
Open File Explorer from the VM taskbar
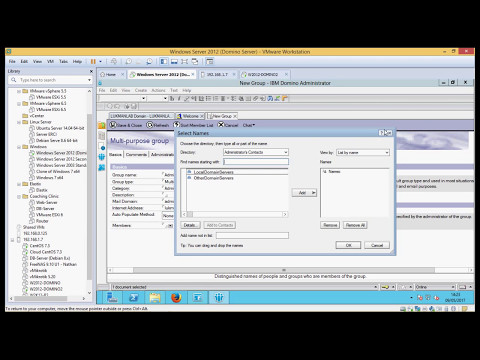[x=155, y=297]
